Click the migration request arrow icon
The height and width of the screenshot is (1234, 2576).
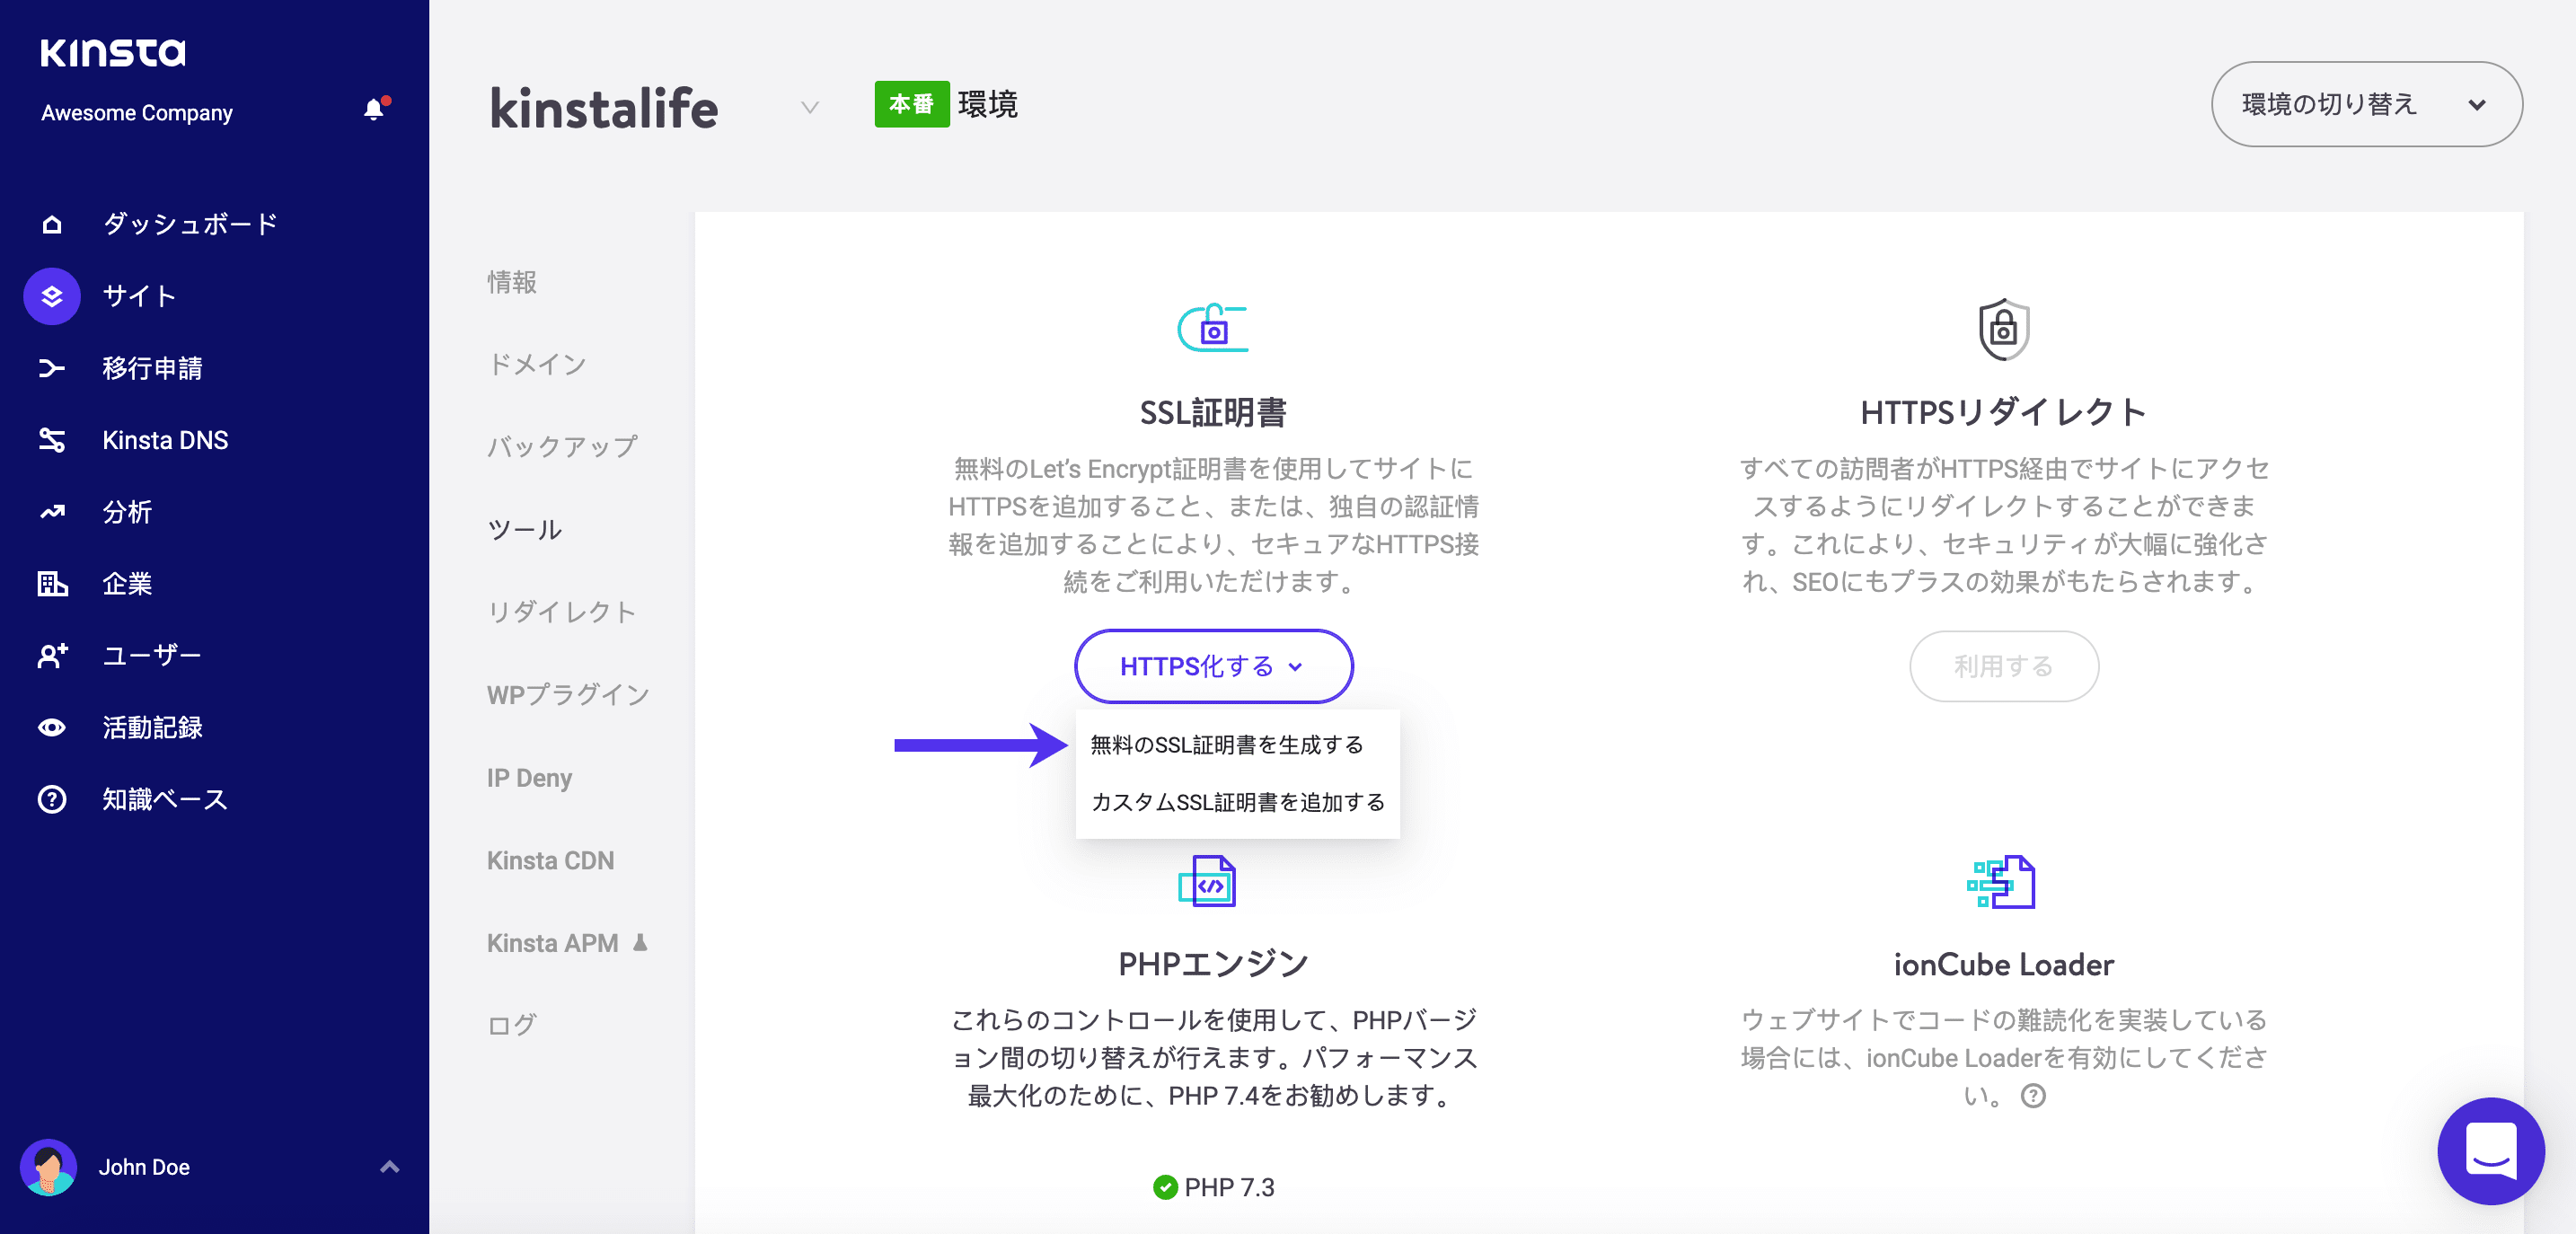pos(52,368)
